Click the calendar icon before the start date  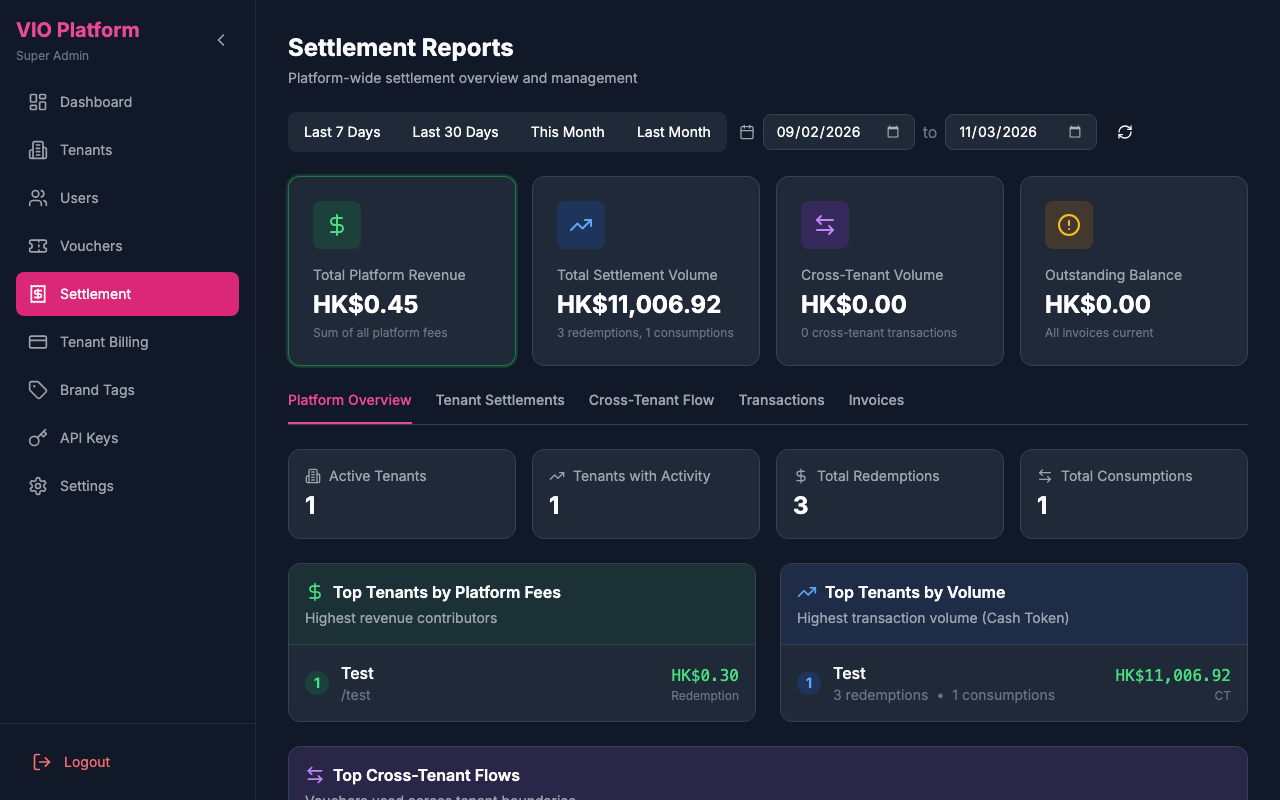(746, 131)
